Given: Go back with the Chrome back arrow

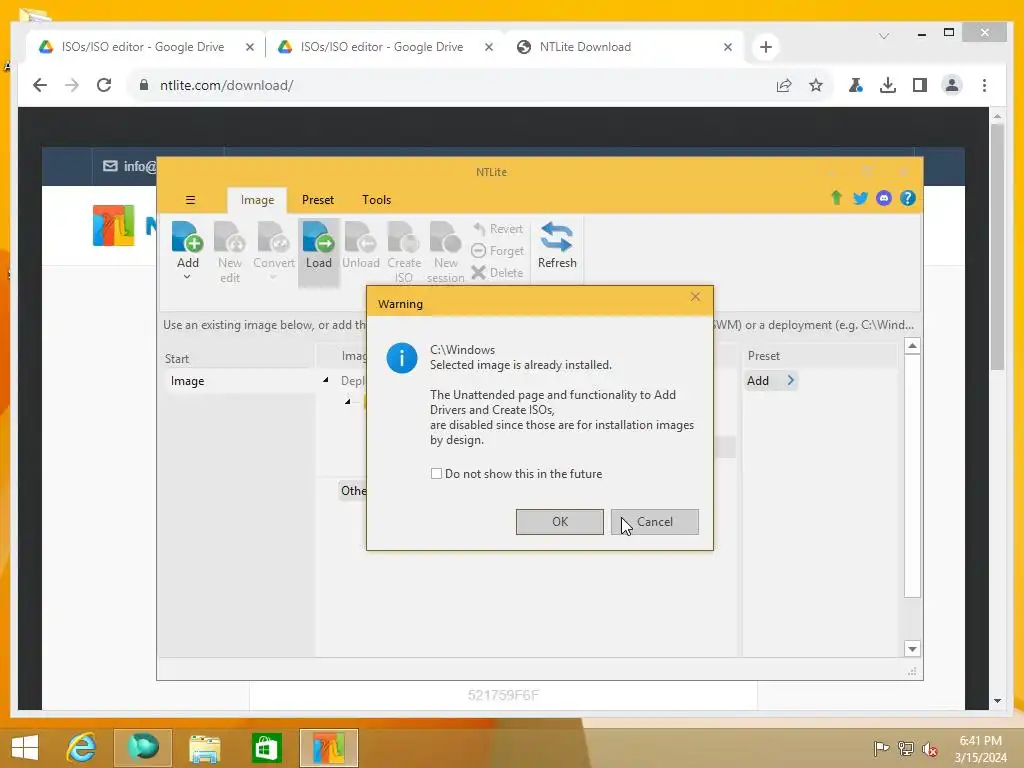Looking at the screenshot, I should click(40, 85).
